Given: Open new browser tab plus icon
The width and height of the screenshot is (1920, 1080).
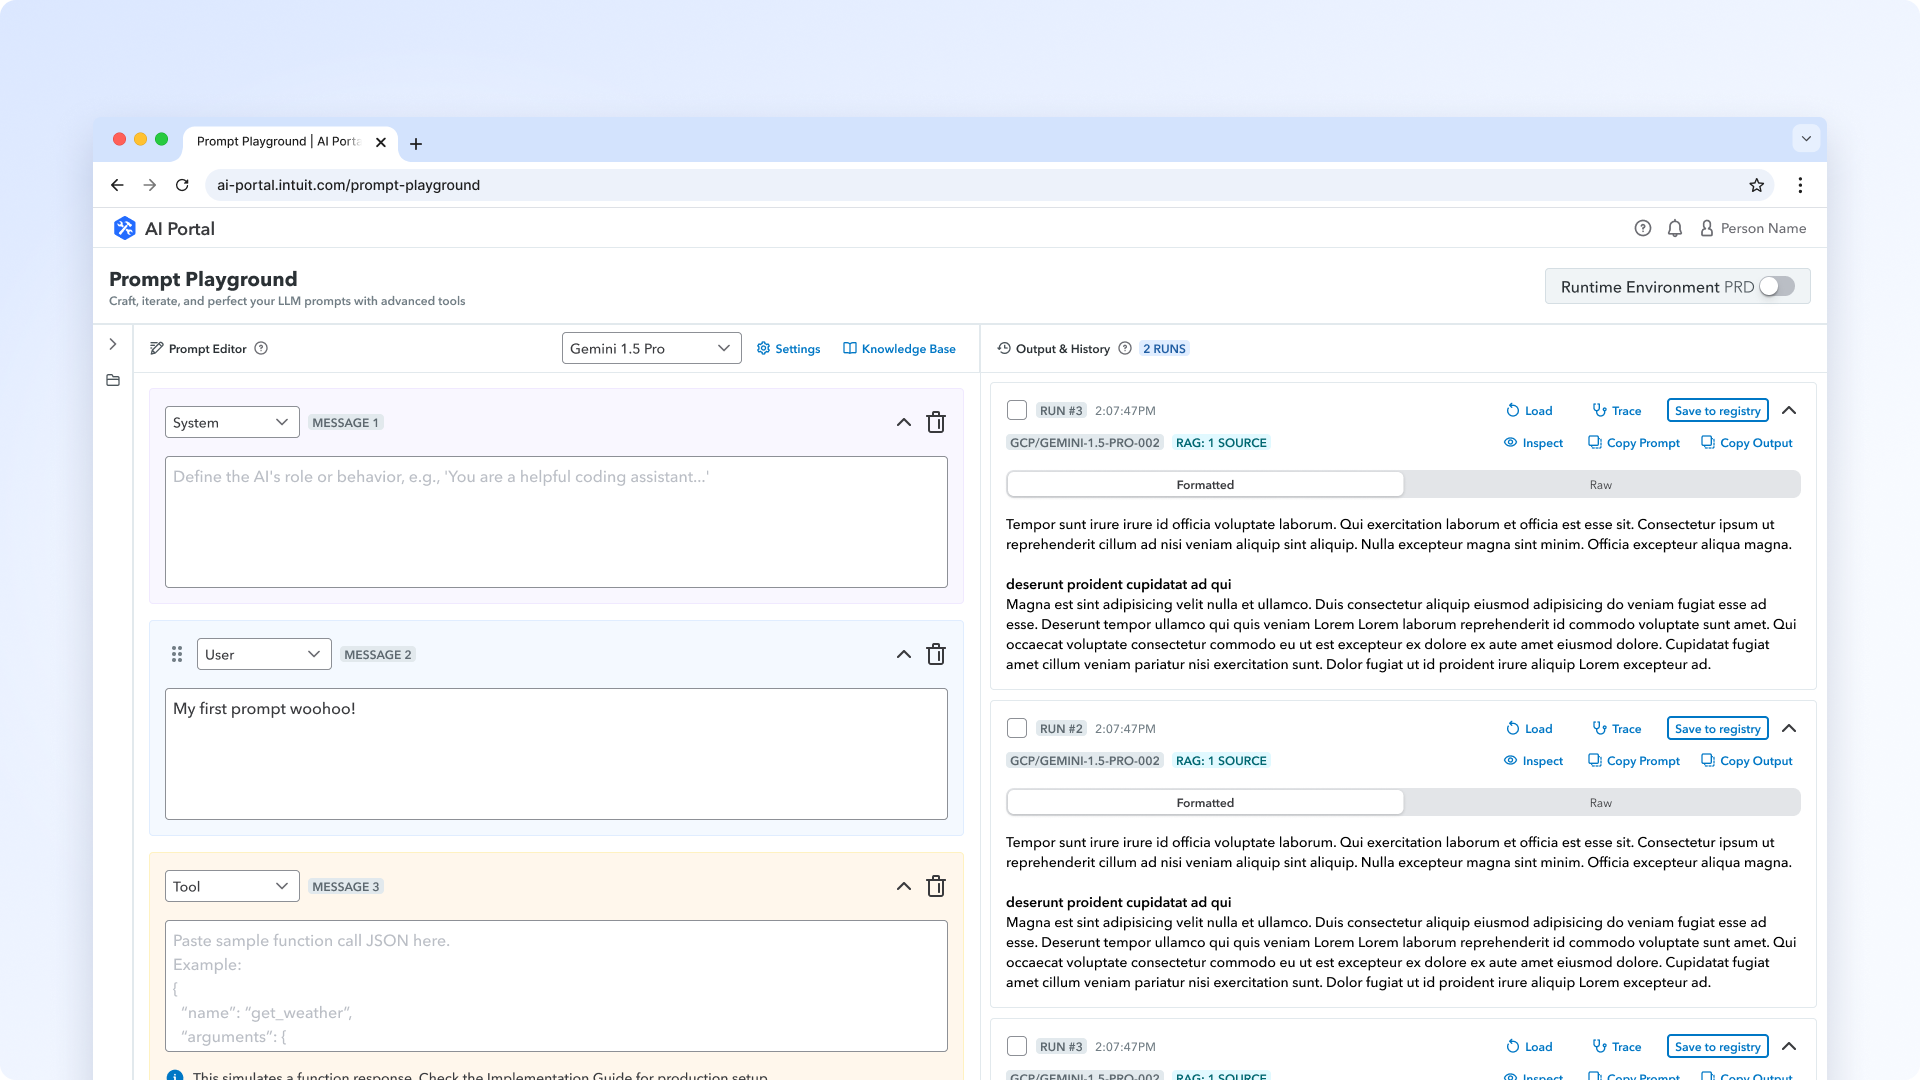Looking at the screenshot, I should tap(416, 144).
